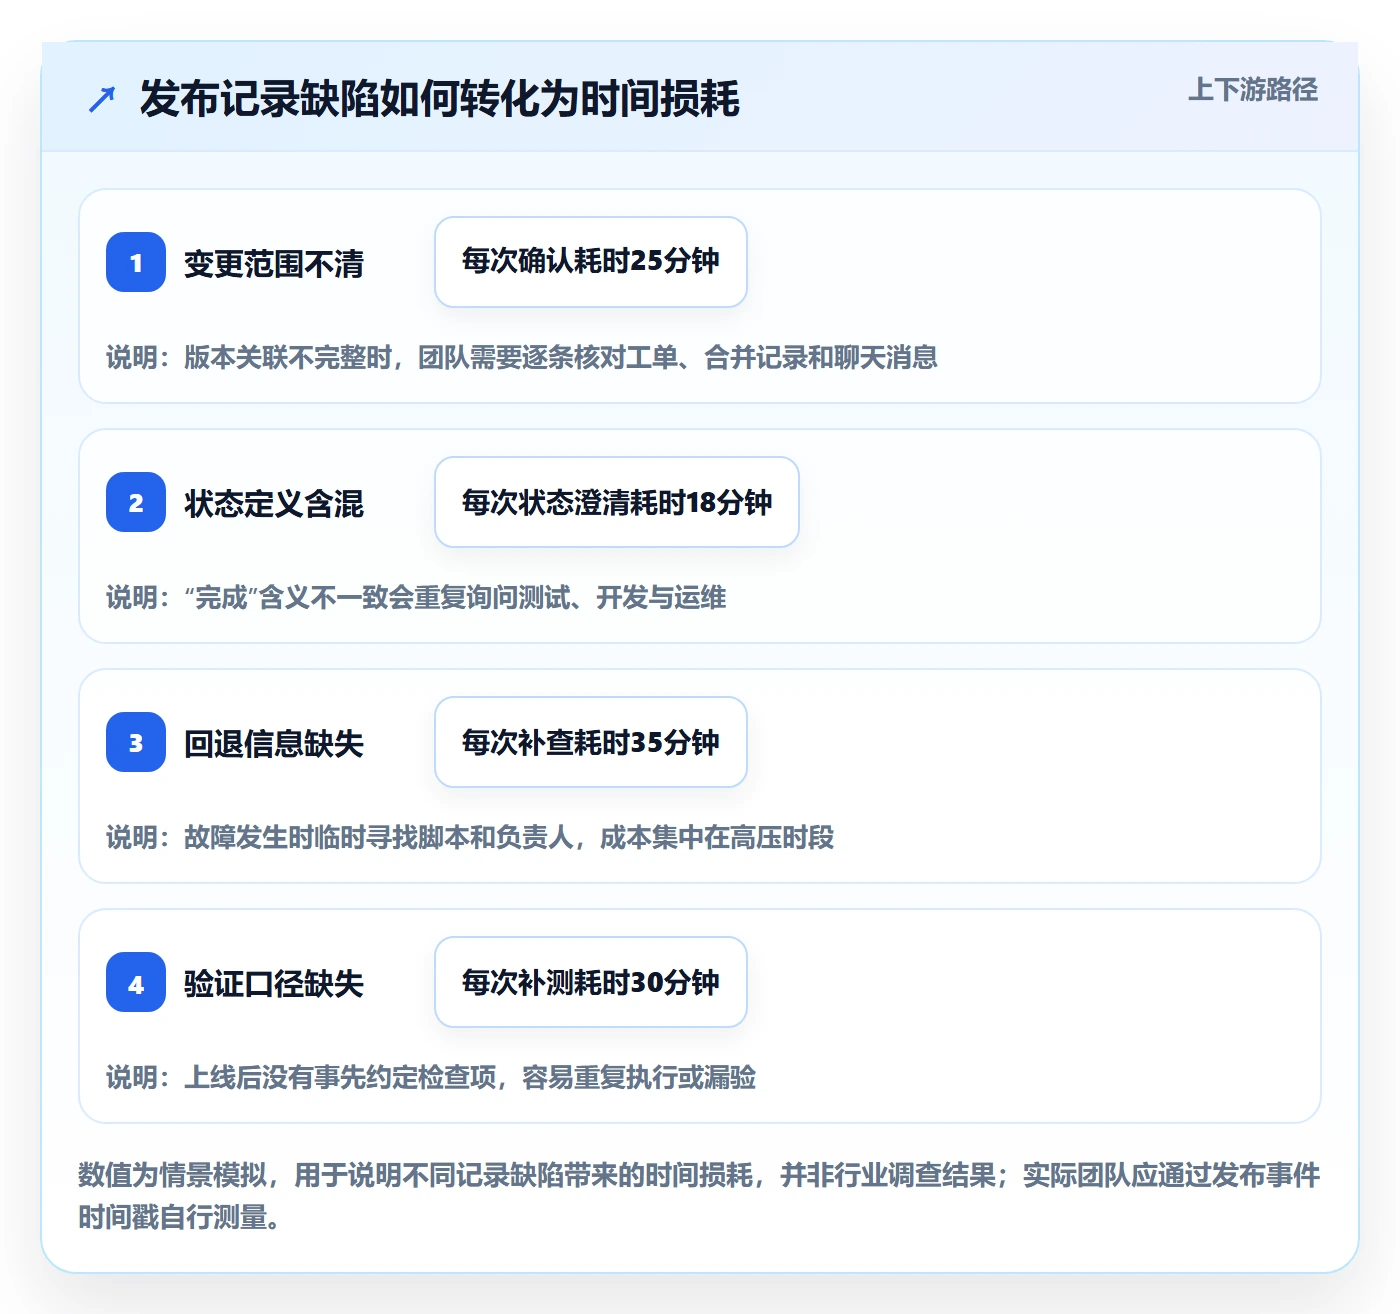Click the description about 故障发生时临时寻找脚本

470,837
